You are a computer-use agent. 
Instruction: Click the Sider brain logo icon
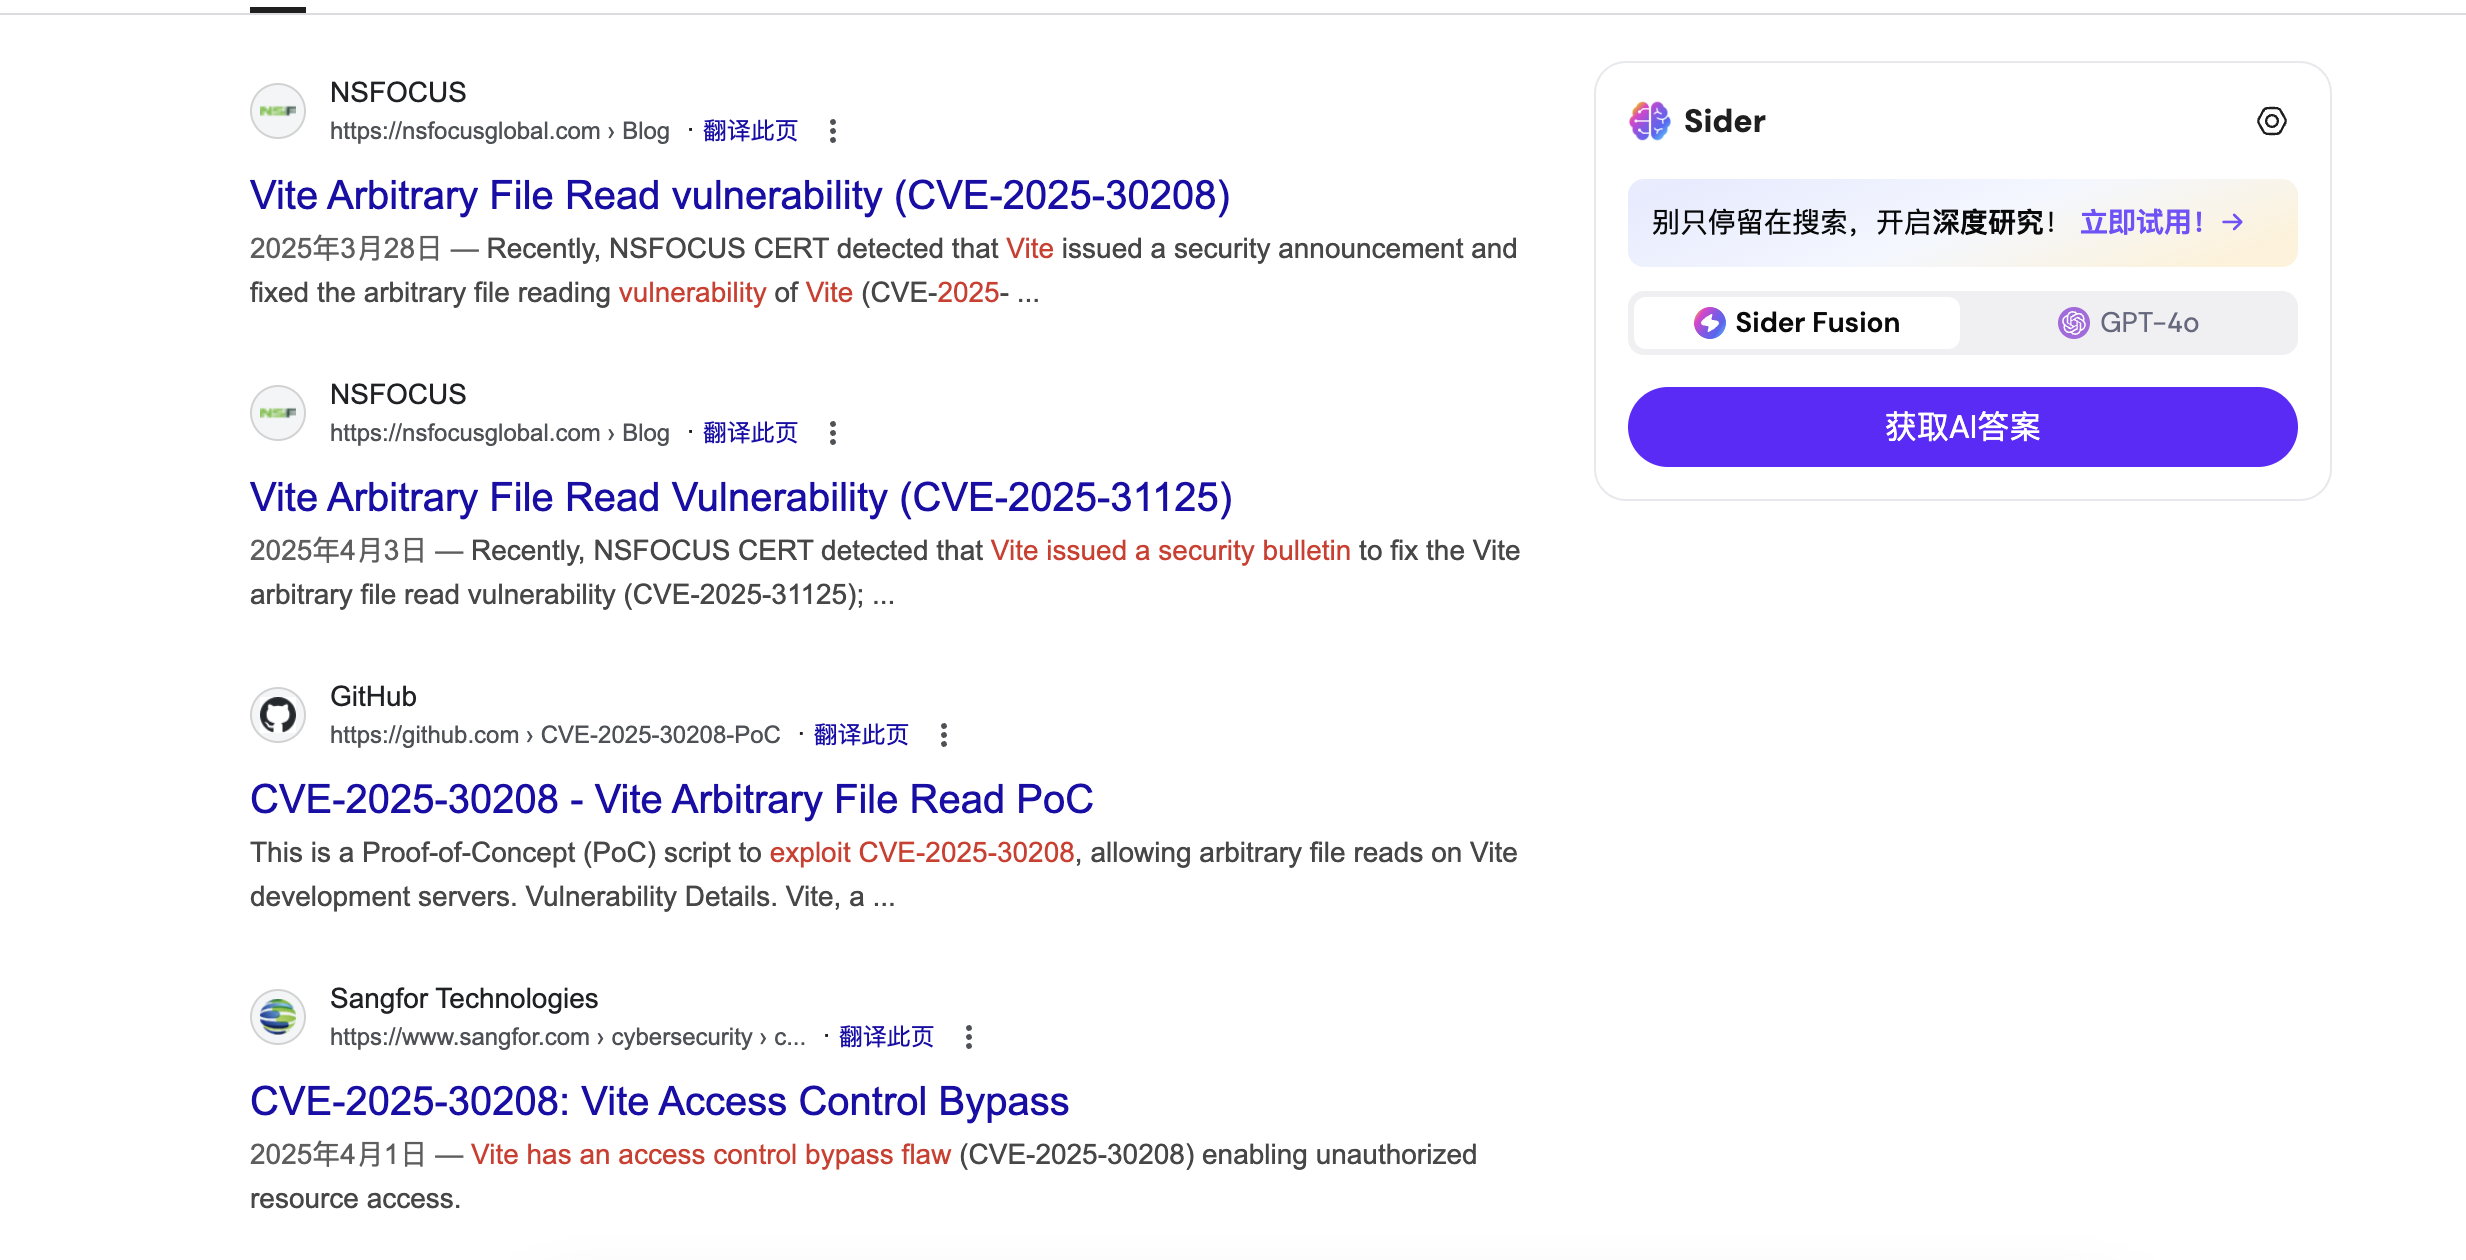click(1649, 121)
